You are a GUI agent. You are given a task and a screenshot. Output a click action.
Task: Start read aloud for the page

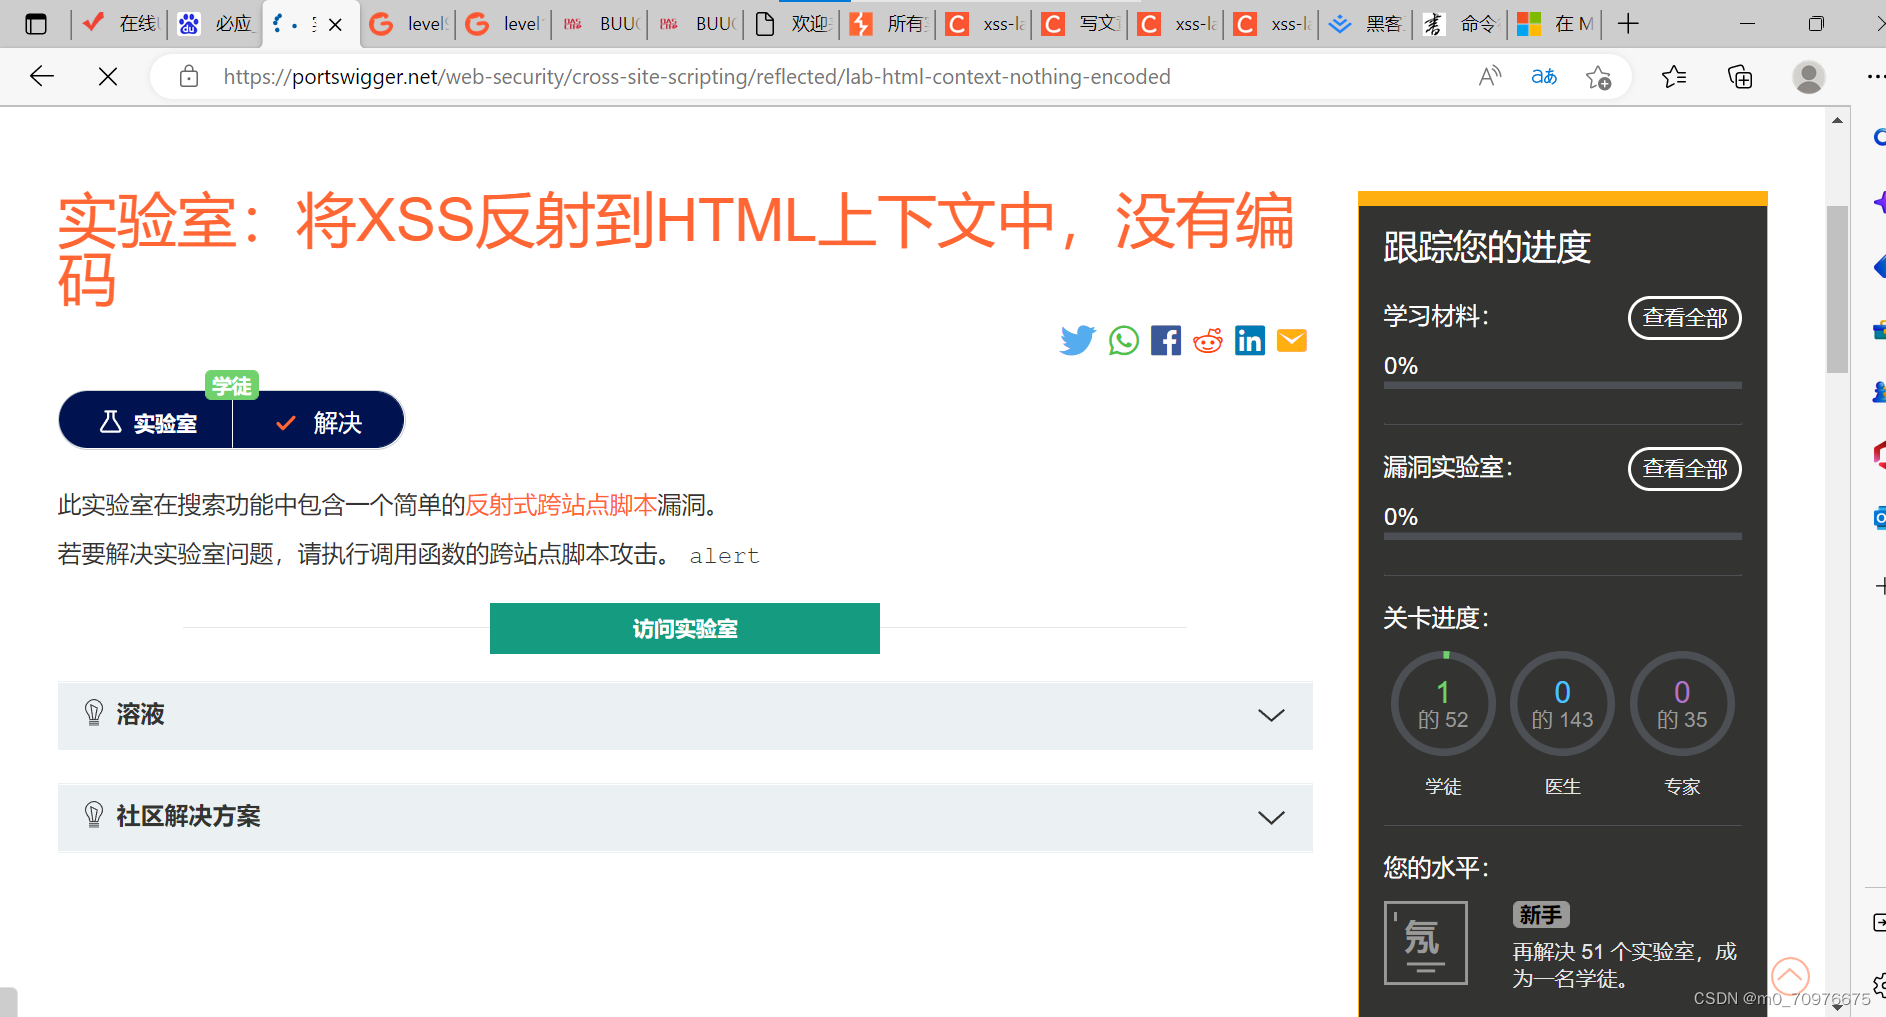point(1489,76)
